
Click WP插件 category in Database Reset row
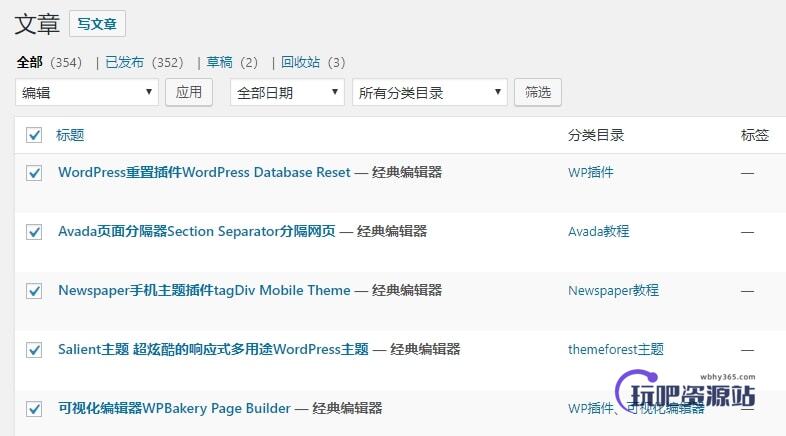point(591,172)
